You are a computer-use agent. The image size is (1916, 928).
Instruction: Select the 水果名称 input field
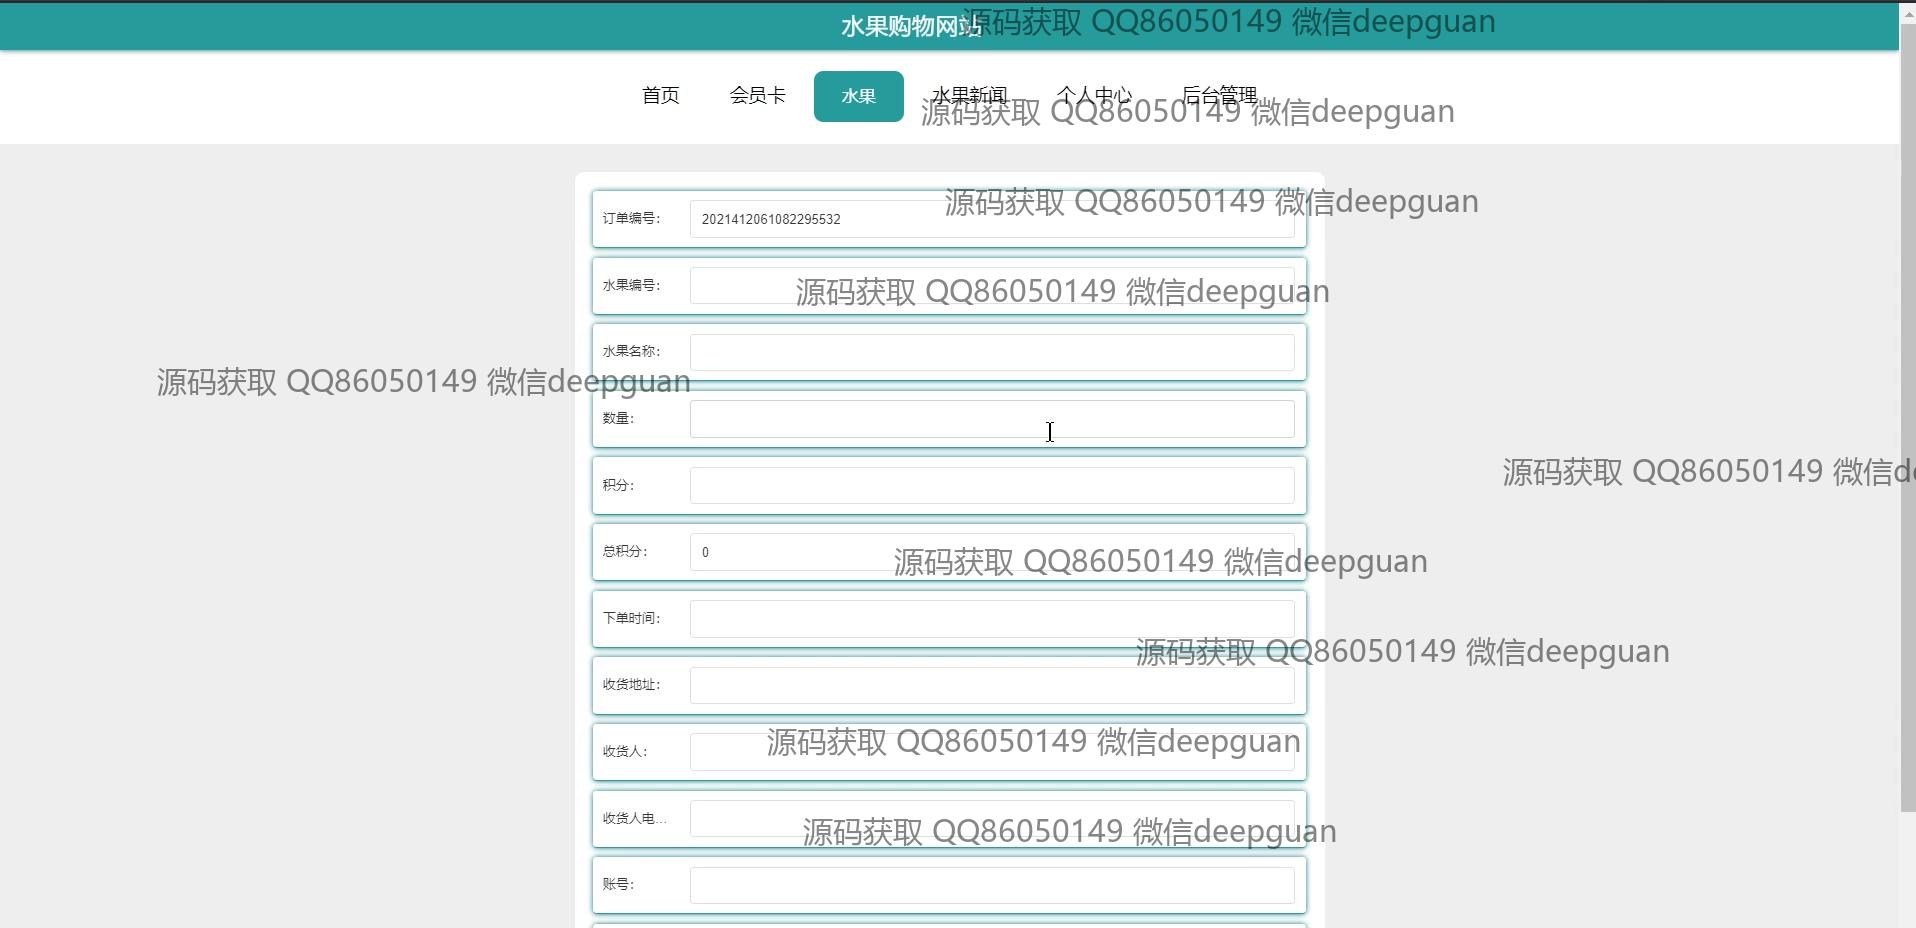click(x=990, y=352)
